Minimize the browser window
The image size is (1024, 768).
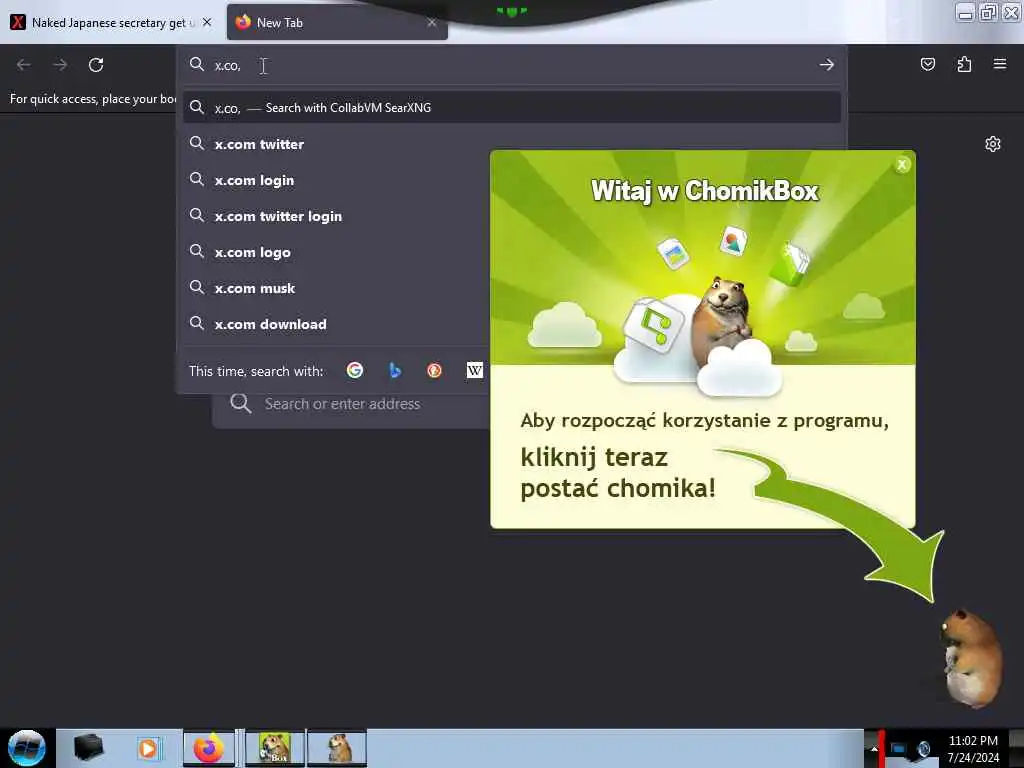click(965, 12)
